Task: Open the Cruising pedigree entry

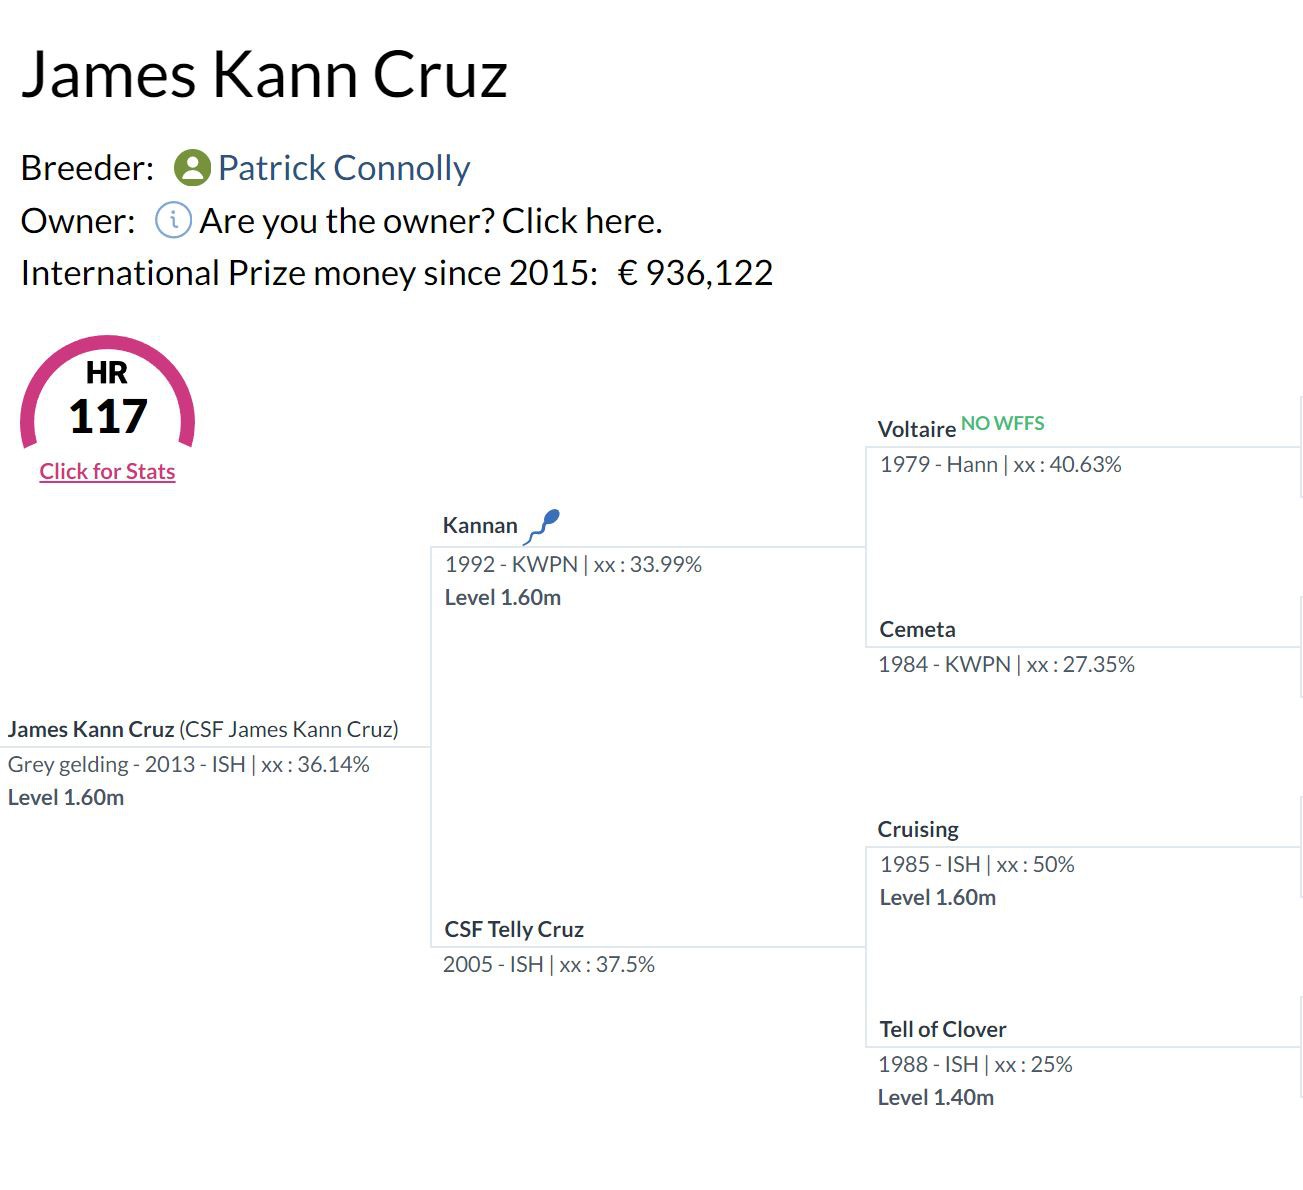Action: coord(918,830)
